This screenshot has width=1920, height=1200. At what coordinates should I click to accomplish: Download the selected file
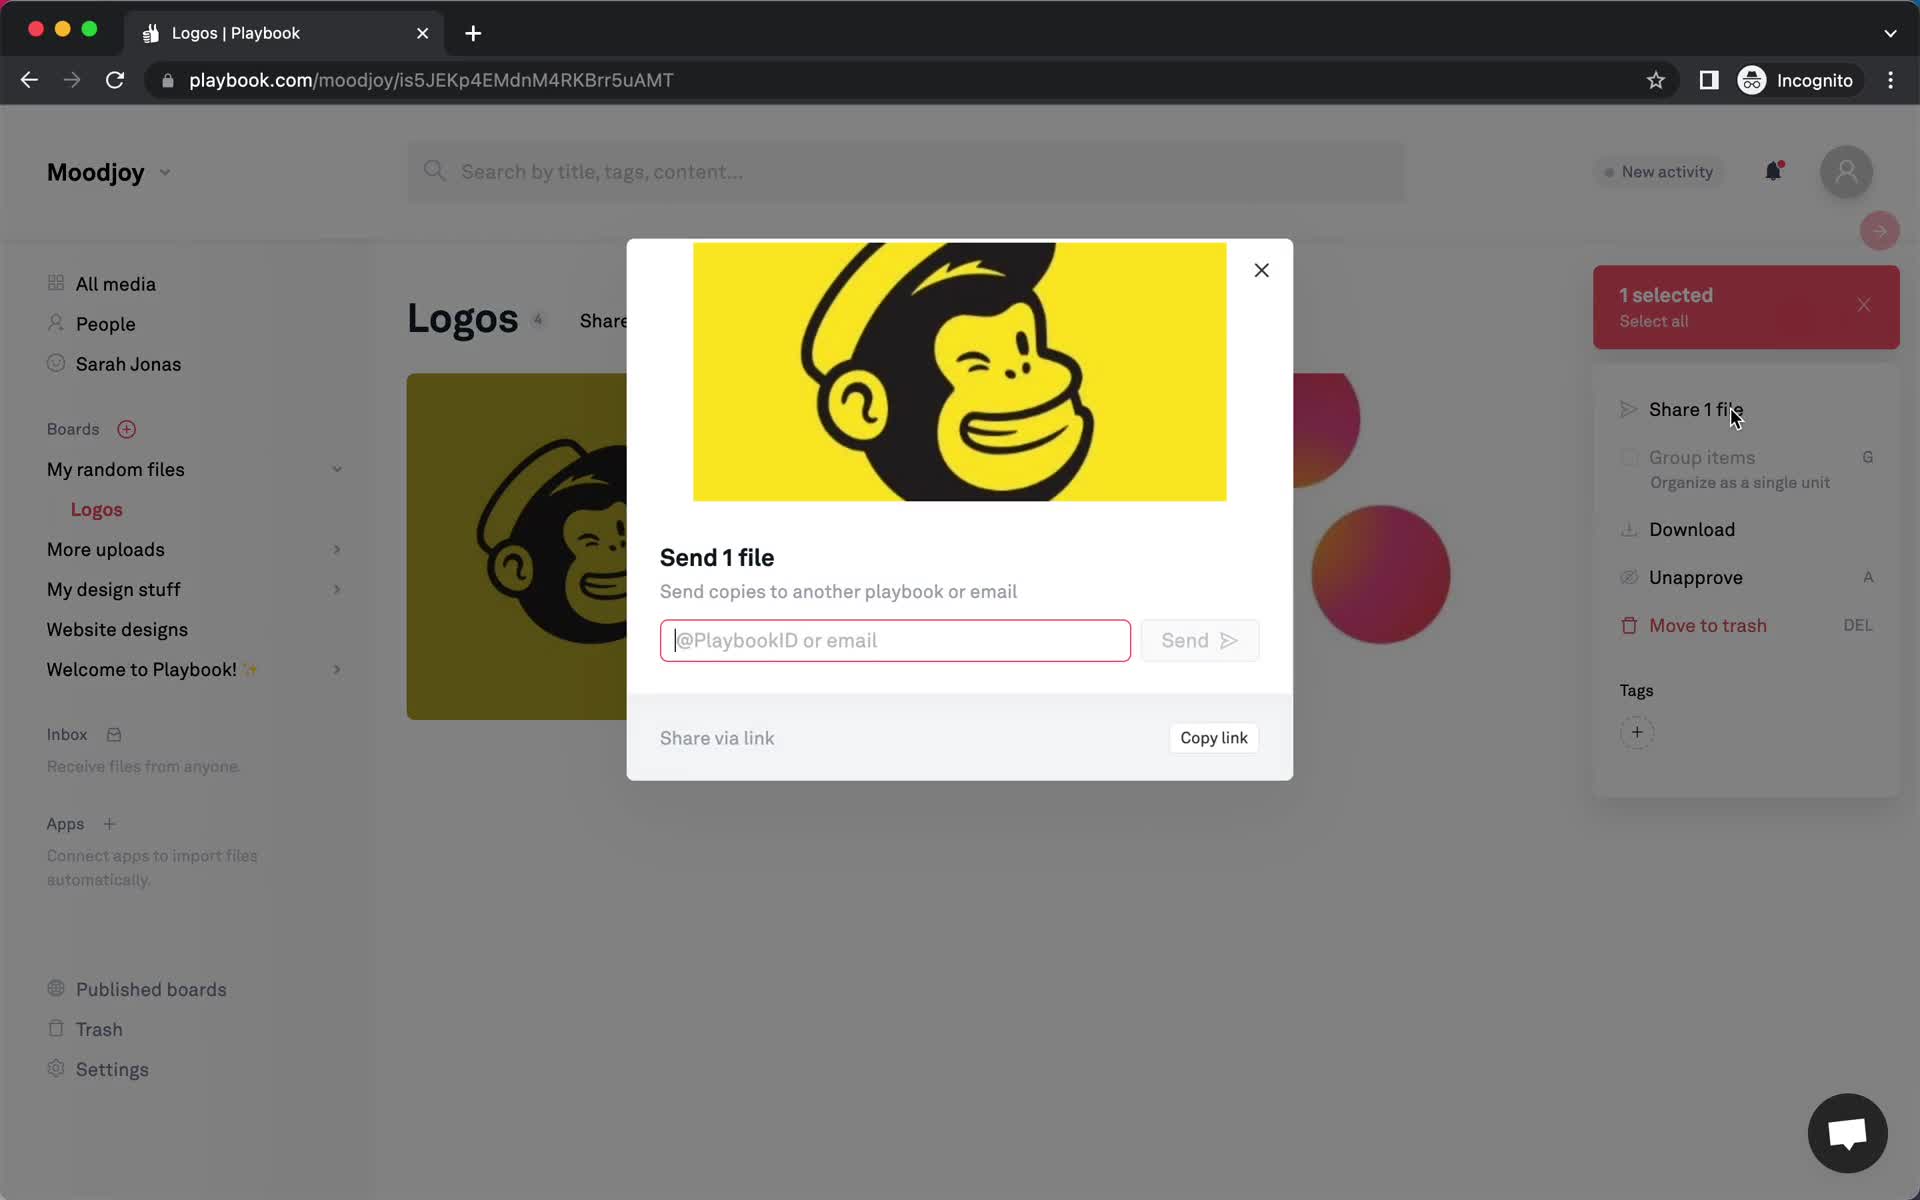(1691, 529)
